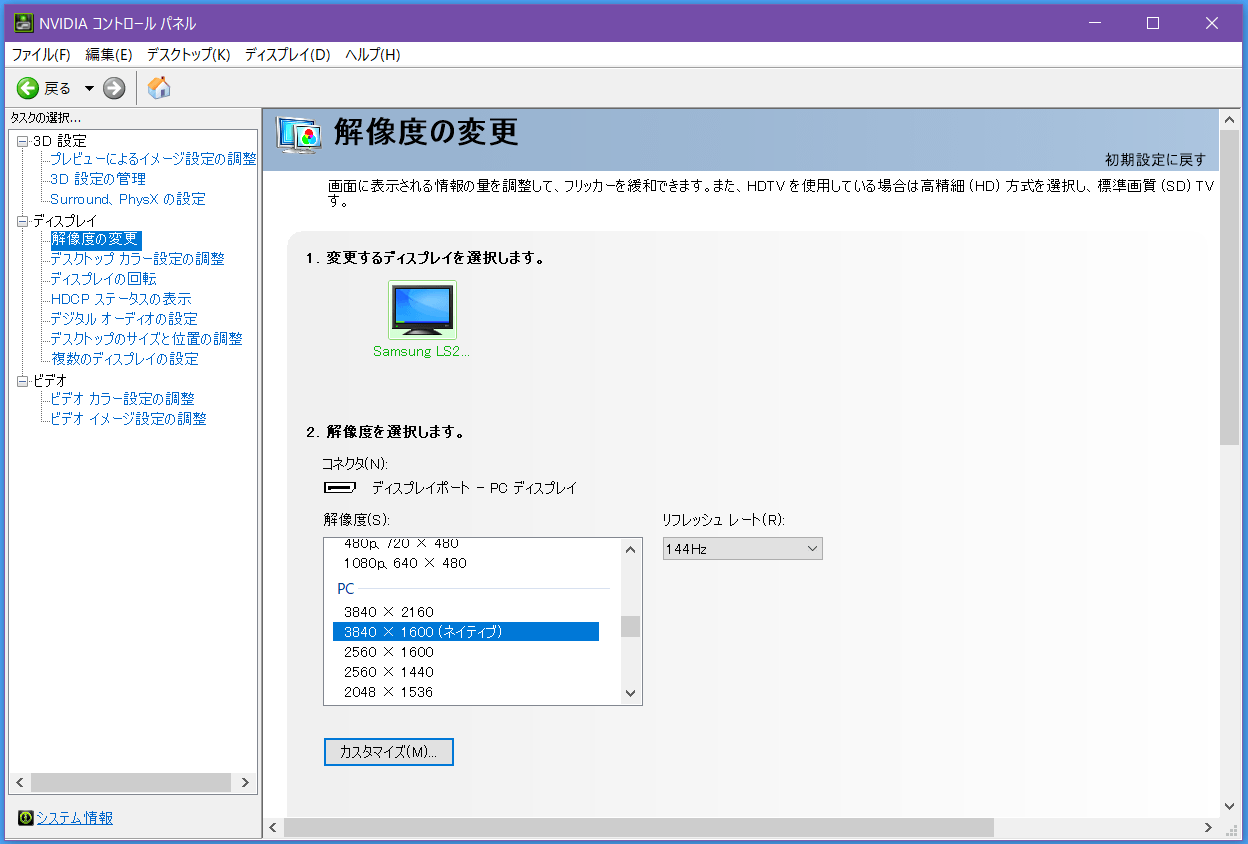Screen dimensions: 1248x844
Task: Click the DisplayPort connector icon
Action: click(x=340, y=488)
